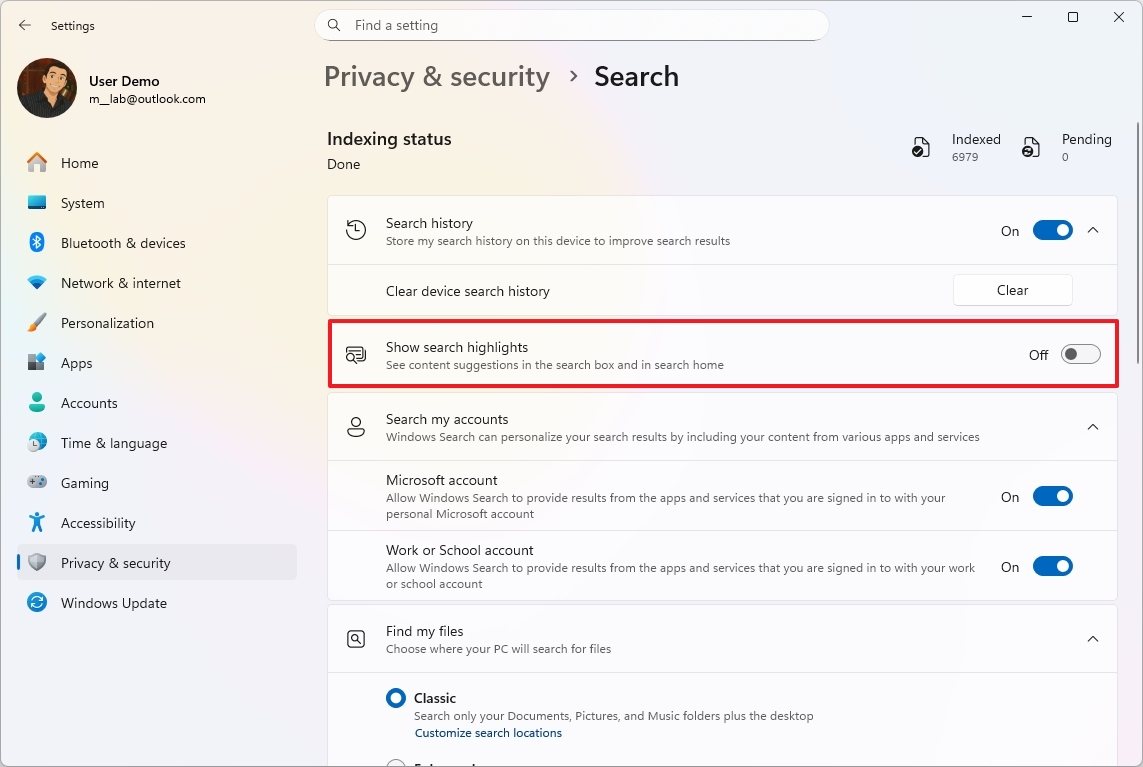The height and width of the screenshot is (767, 1143).
Task: Collapse the Find my files section
Action: point(1093,638)
